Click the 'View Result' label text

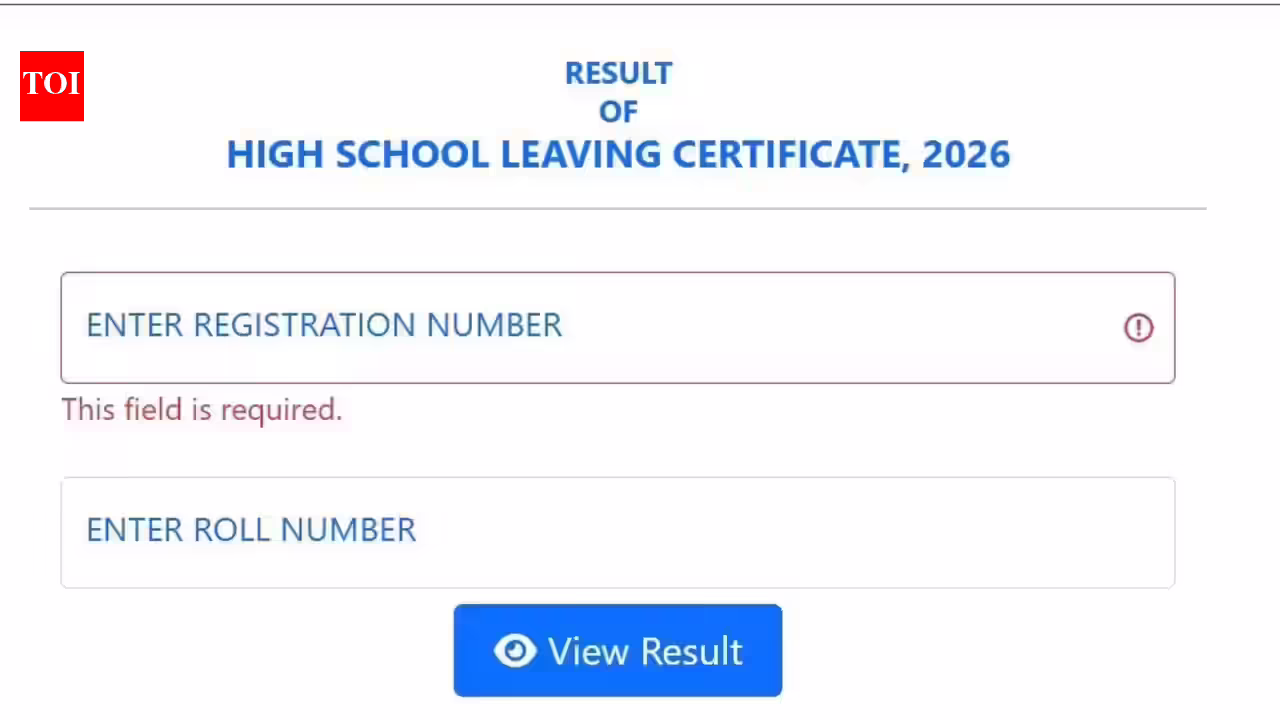tap(645, 651)
